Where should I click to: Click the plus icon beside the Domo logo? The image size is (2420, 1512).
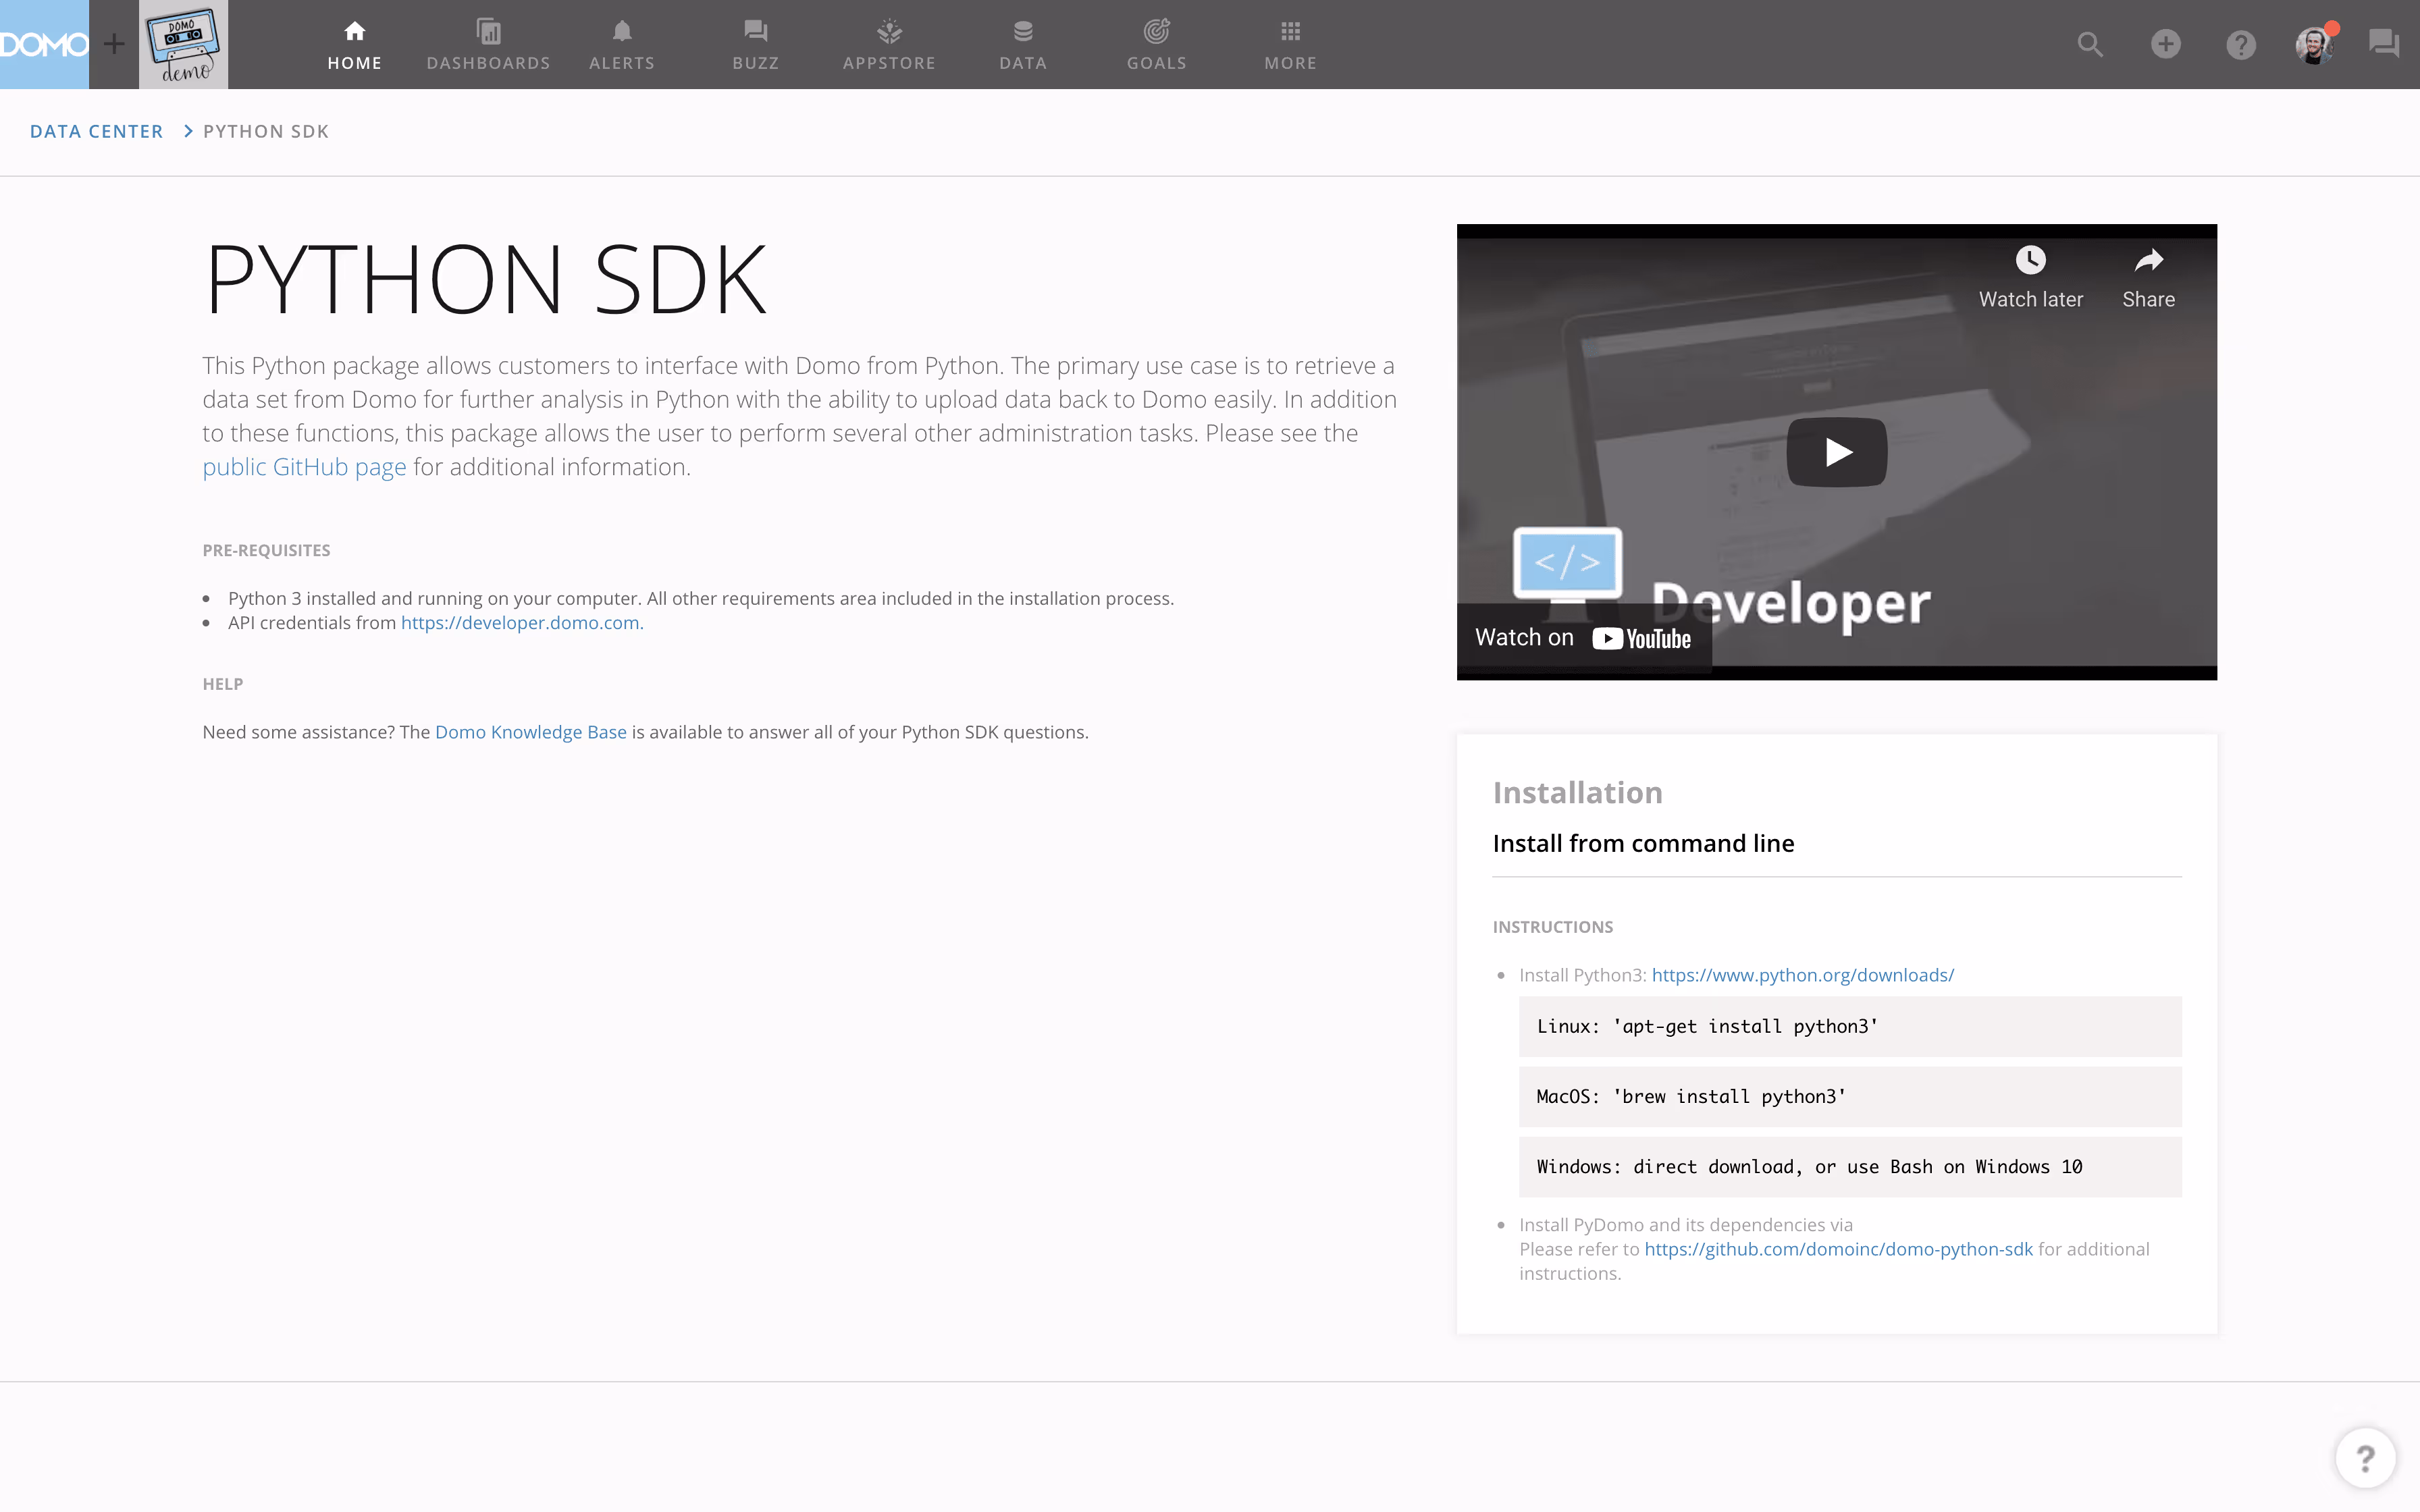click(x=114, y=44)
